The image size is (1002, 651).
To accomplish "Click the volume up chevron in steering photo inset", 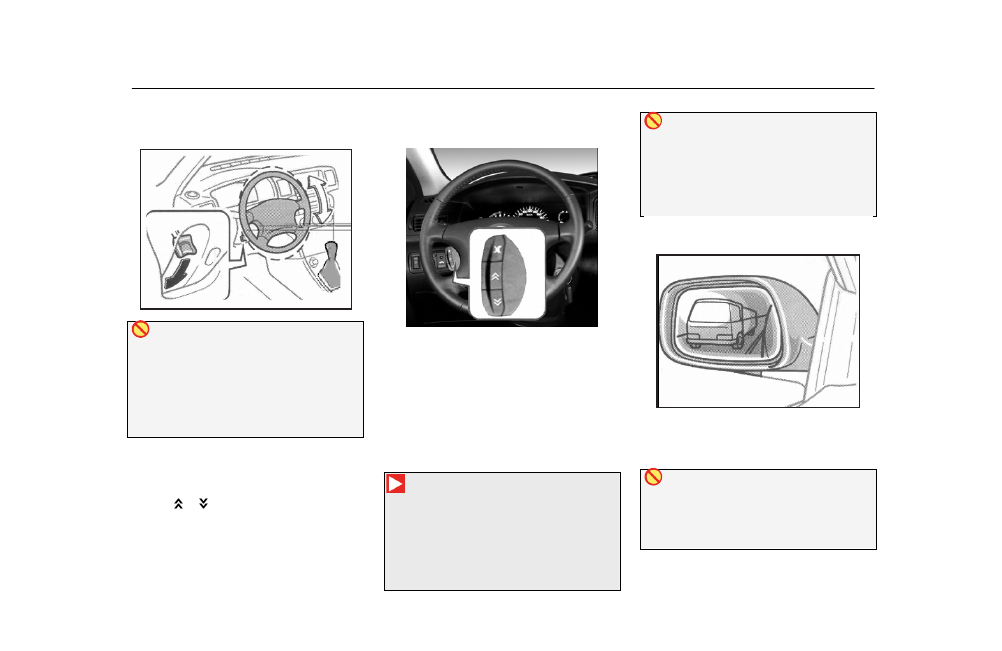I will (496, 276).
